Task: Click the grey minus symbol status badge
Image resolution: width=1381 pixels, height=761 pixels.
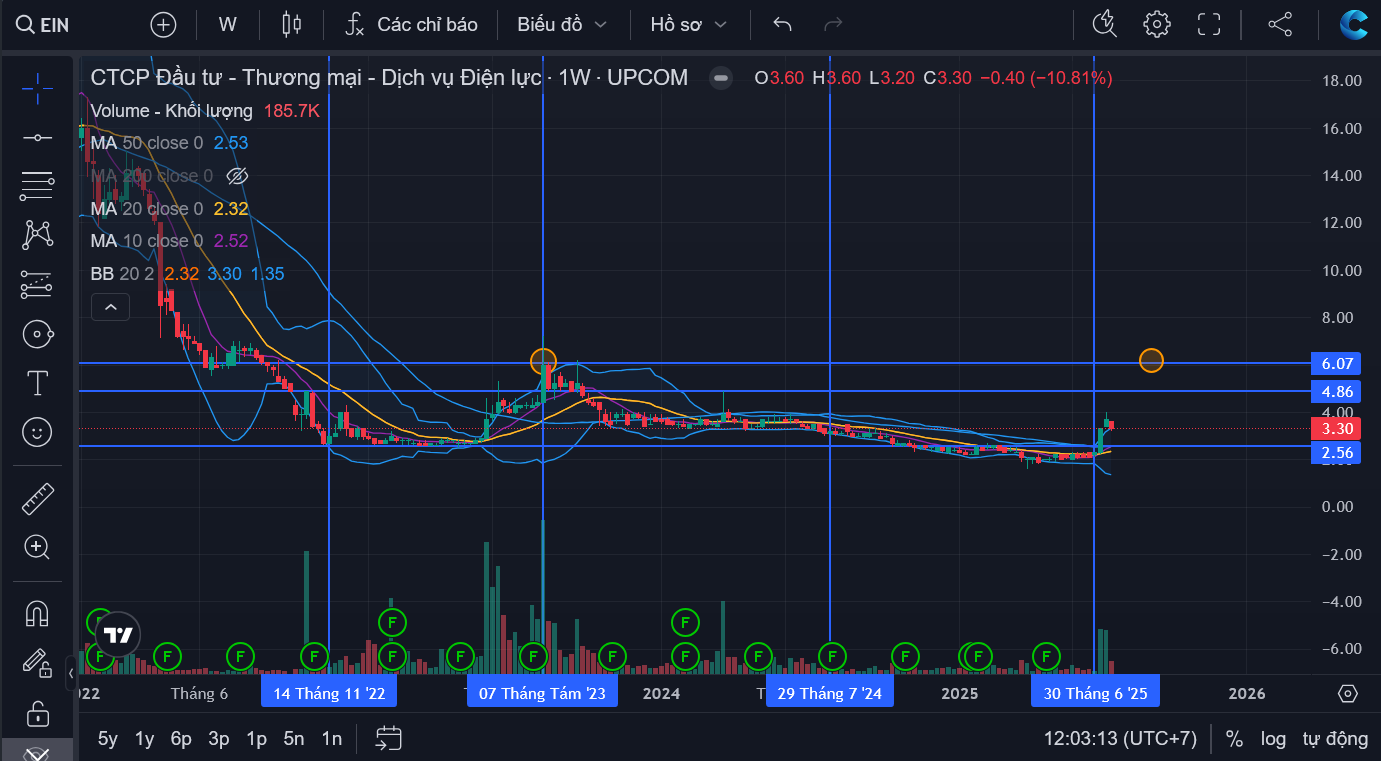Action: coord(720,78)
